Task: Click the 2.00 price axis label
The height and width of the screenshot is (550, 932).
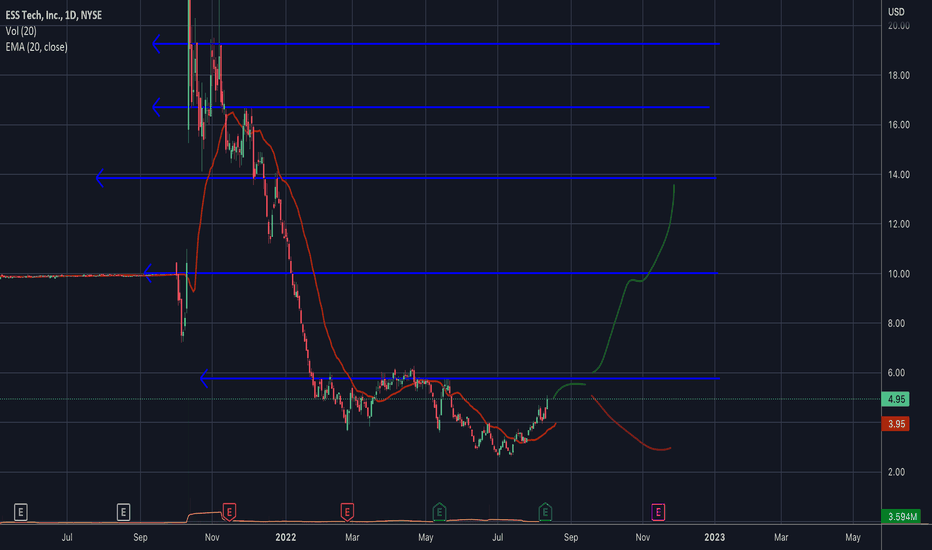Action: [896, 472]
